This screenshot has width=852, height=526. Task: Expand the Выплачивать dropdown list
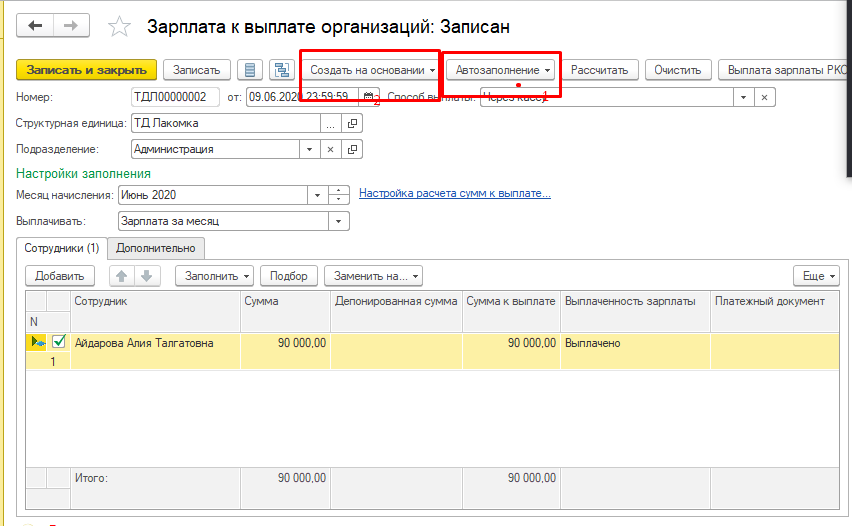[x=340, y=221]
